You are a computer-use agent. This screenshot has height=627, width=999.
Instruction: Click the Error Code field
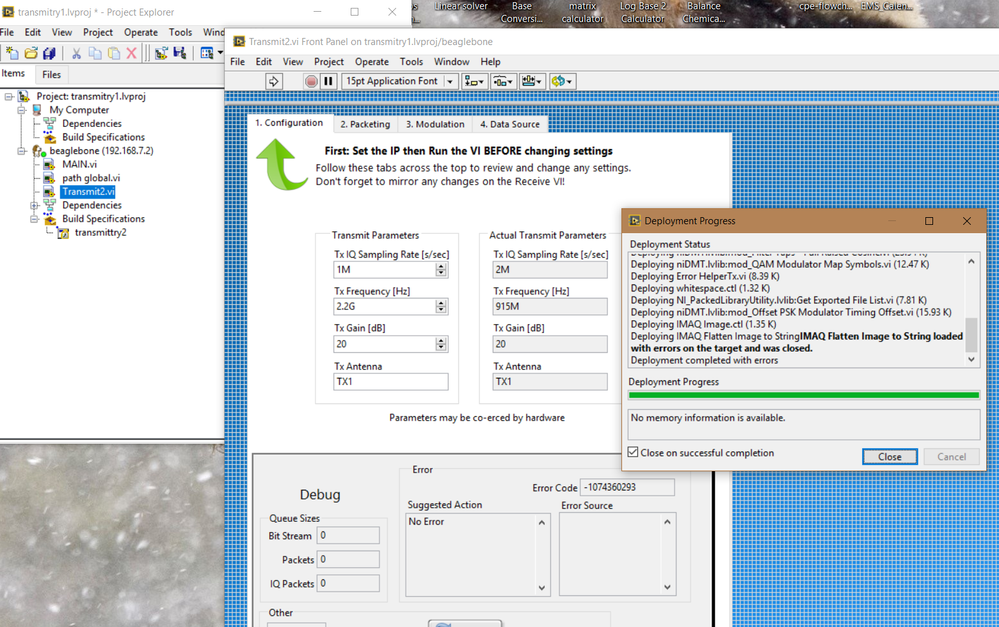coord(627,487)
